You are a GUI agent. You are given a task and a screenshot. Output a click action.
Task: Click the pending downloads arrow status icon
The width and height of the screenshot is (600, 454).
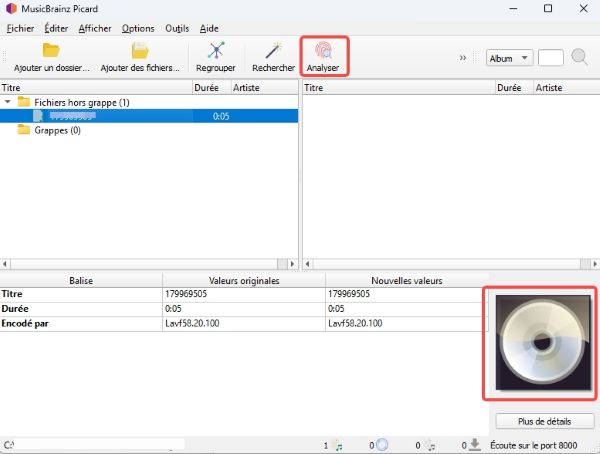click(x=475, y=445)
